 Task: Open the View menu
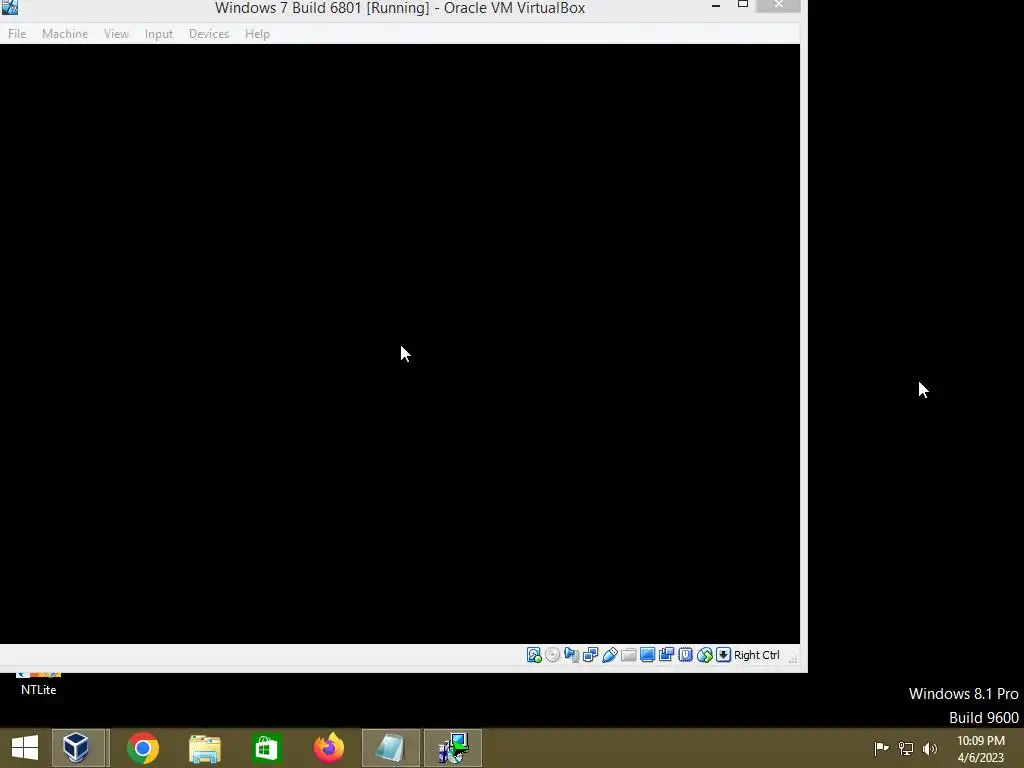pos(116,34)
